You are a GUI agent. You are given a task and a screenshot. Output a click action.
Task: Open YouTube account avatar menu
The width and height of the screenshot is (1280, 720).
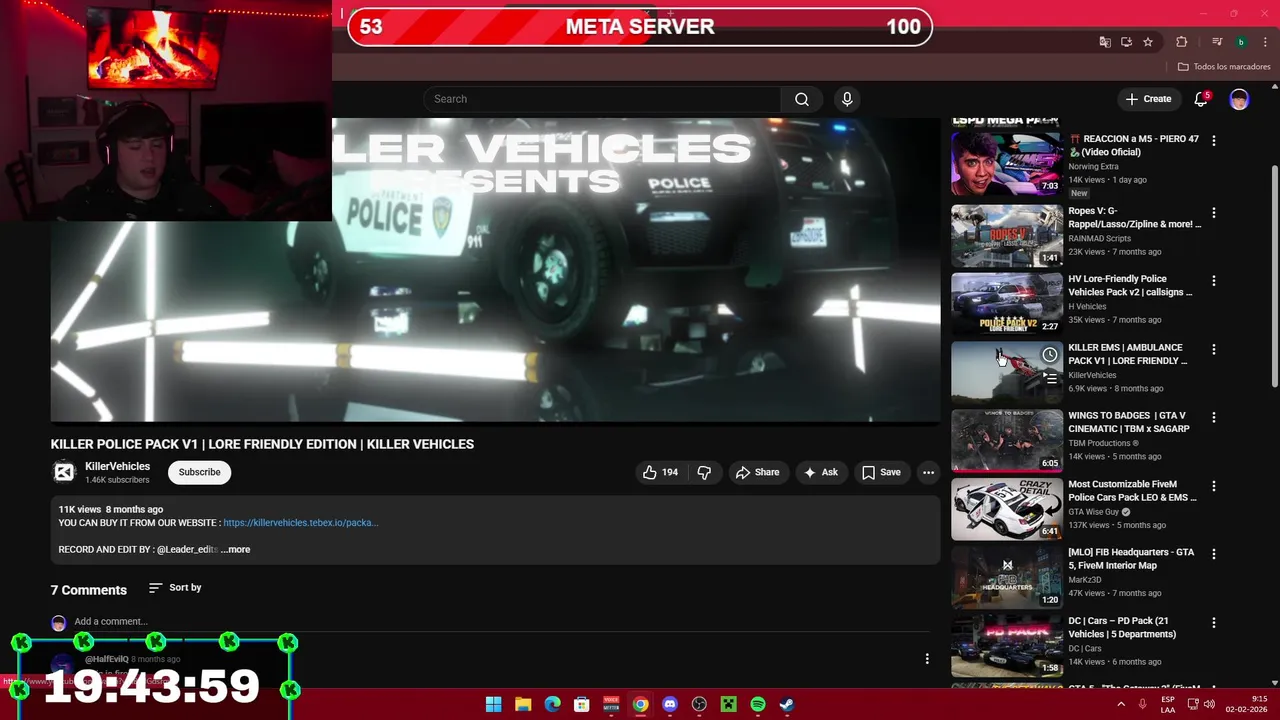(1239, 99)
